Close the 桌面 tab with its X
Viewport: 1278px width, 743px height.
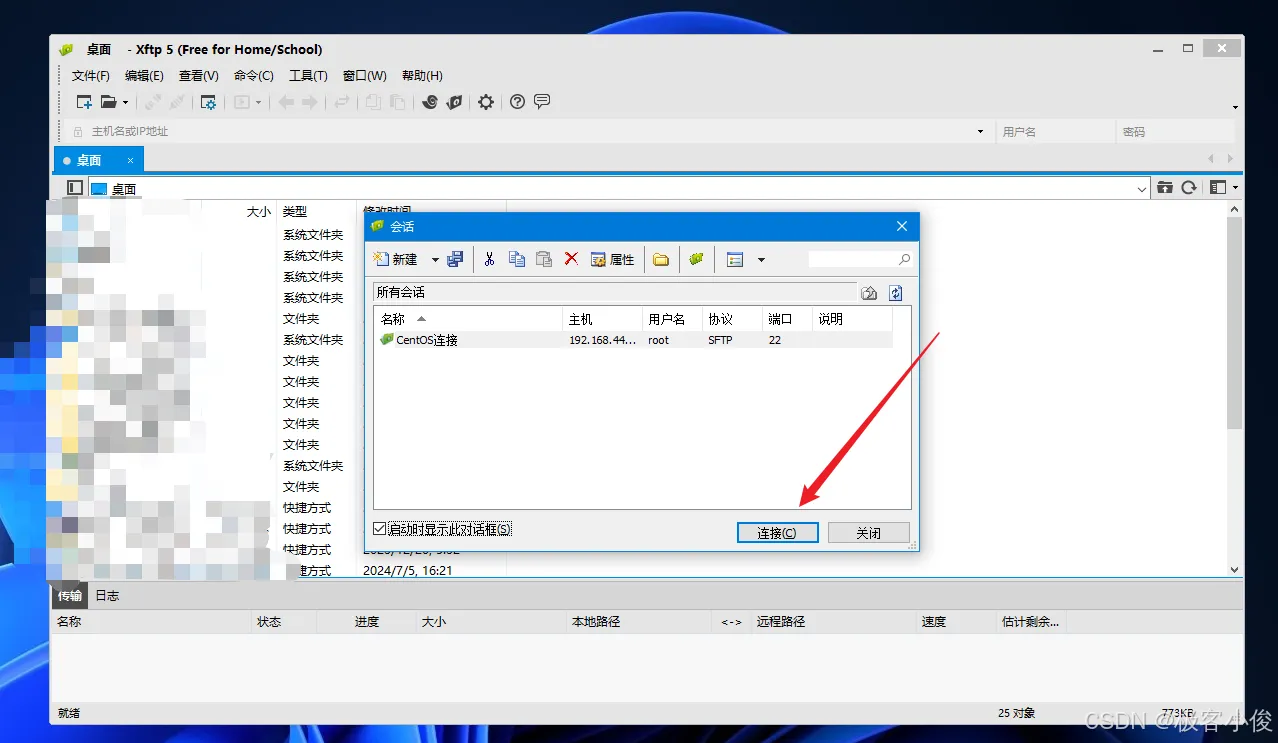pos(130,160)
